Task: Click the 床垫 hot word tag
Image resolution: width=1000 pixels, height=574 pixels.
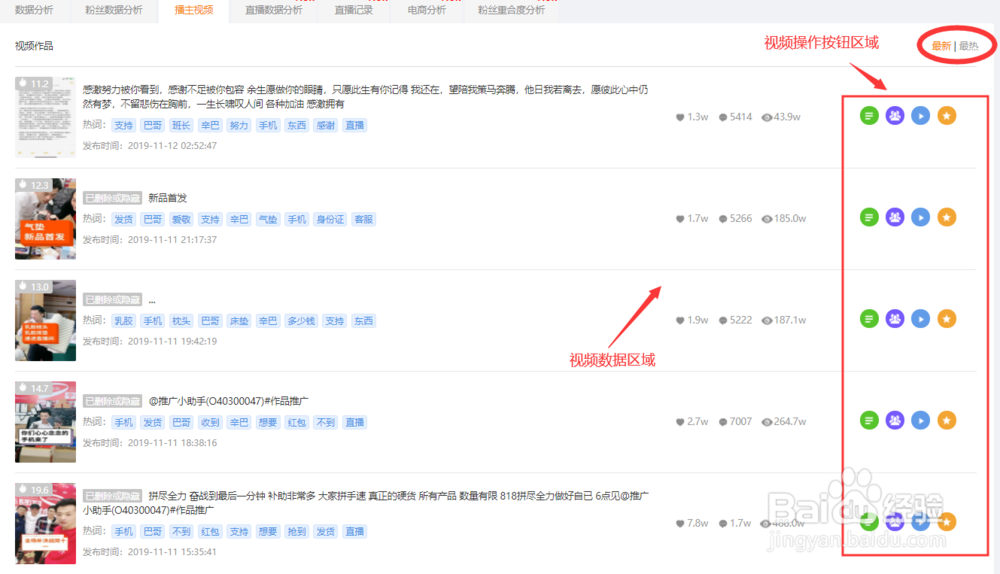Action: click(239, 321)
